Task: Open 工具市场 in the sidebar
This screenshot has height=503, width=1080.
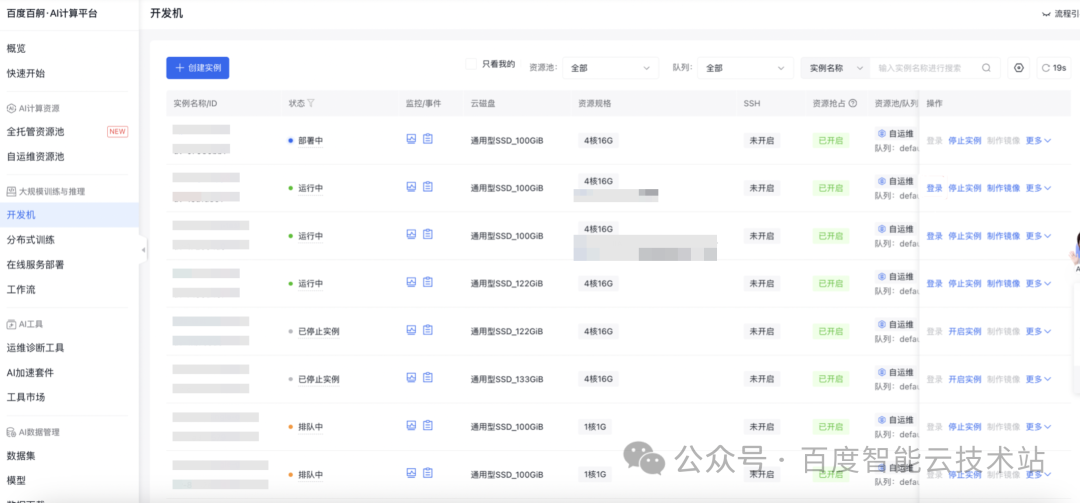Action: tap(26, 398)
